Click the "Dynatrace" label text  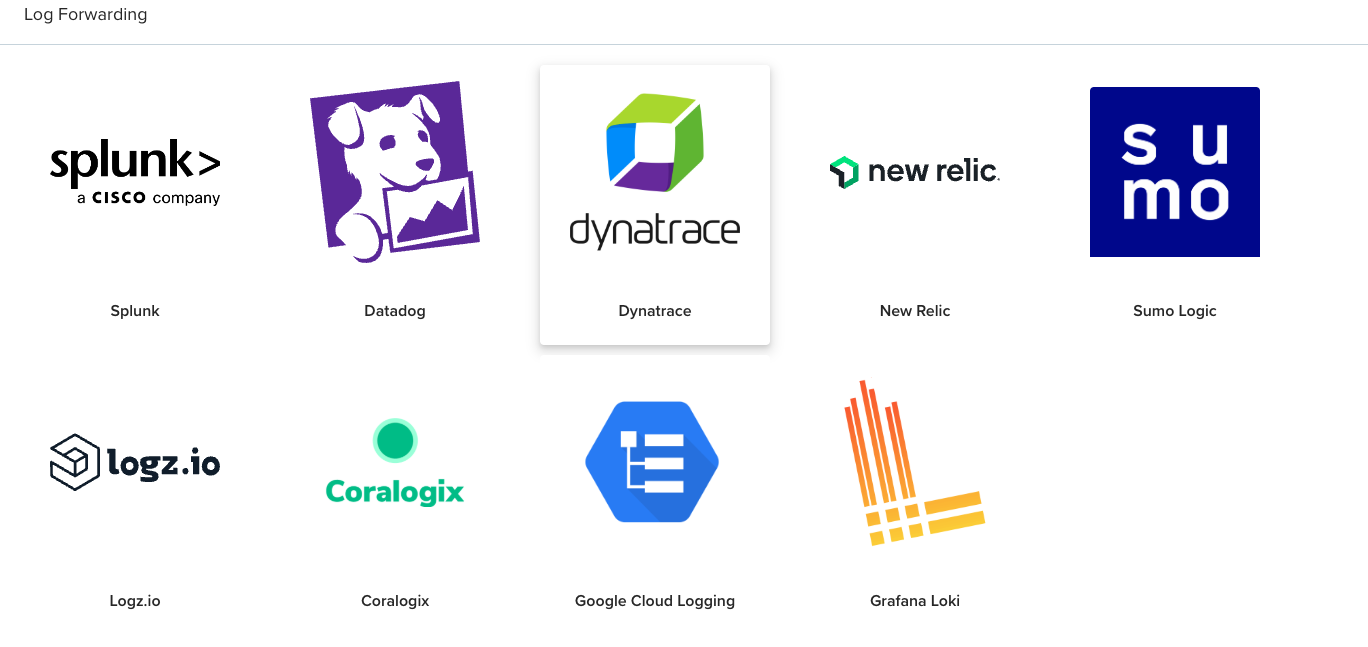[655, 311]
